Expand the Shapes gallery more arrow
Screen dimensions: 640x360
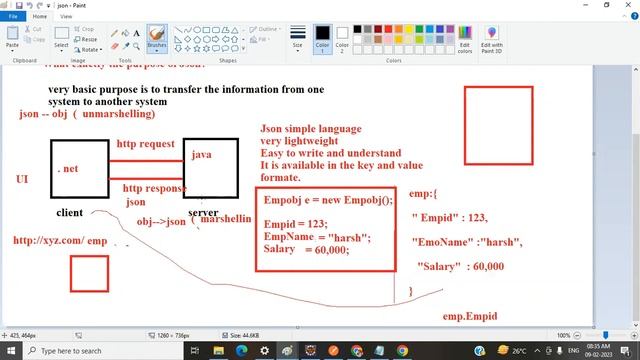[244, 49]
